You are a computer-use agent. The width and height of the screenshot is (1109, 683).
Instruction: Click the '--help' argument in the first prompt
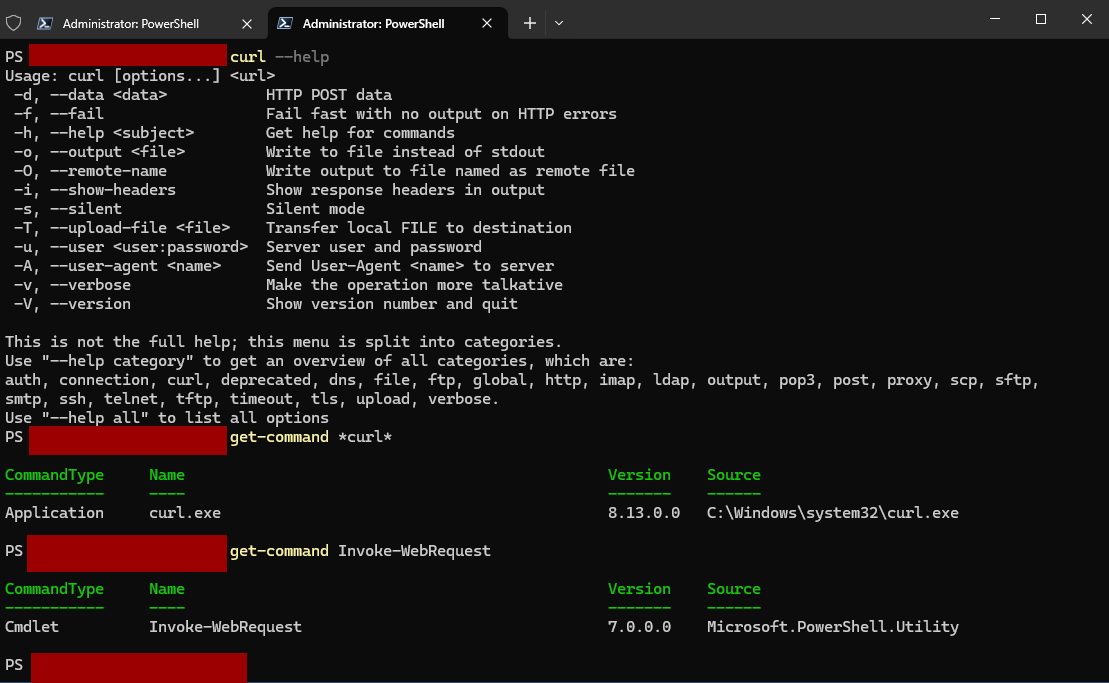302,57
